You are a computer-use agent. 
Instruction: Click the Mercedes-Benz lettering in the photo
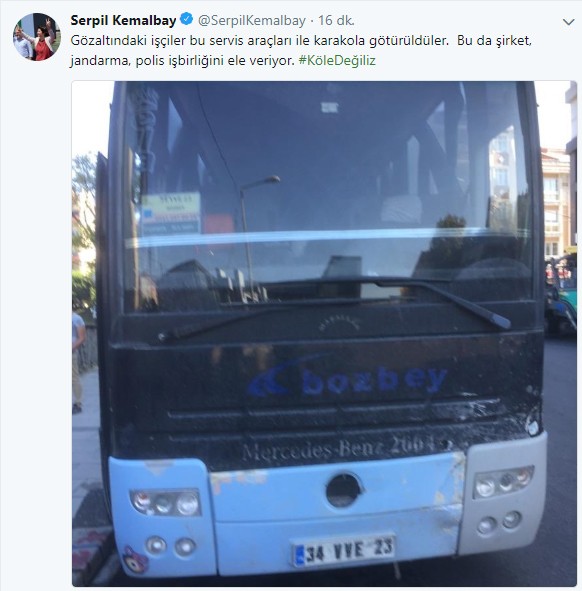pos(345,449)
